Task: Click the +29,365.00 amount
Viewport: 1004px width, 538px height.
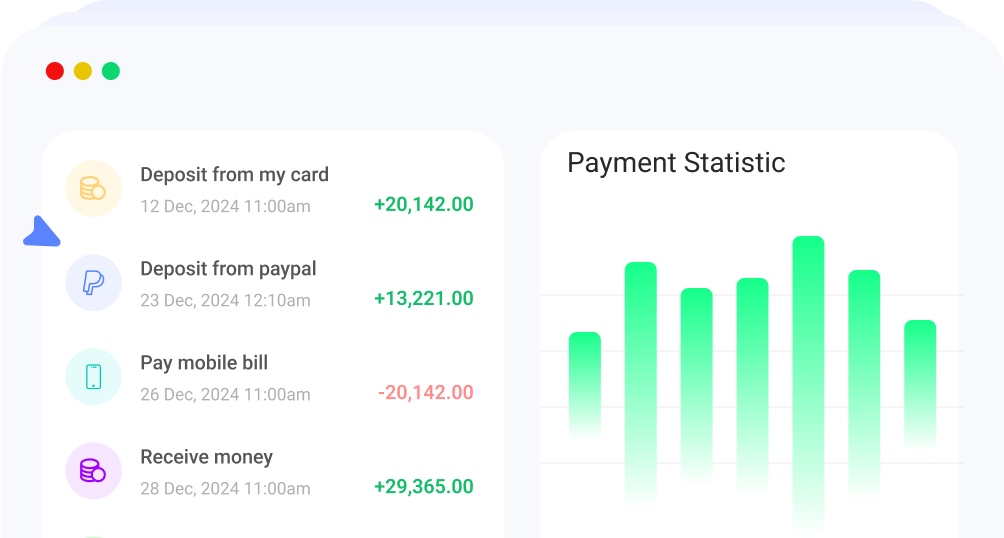Action: [423, 486]
